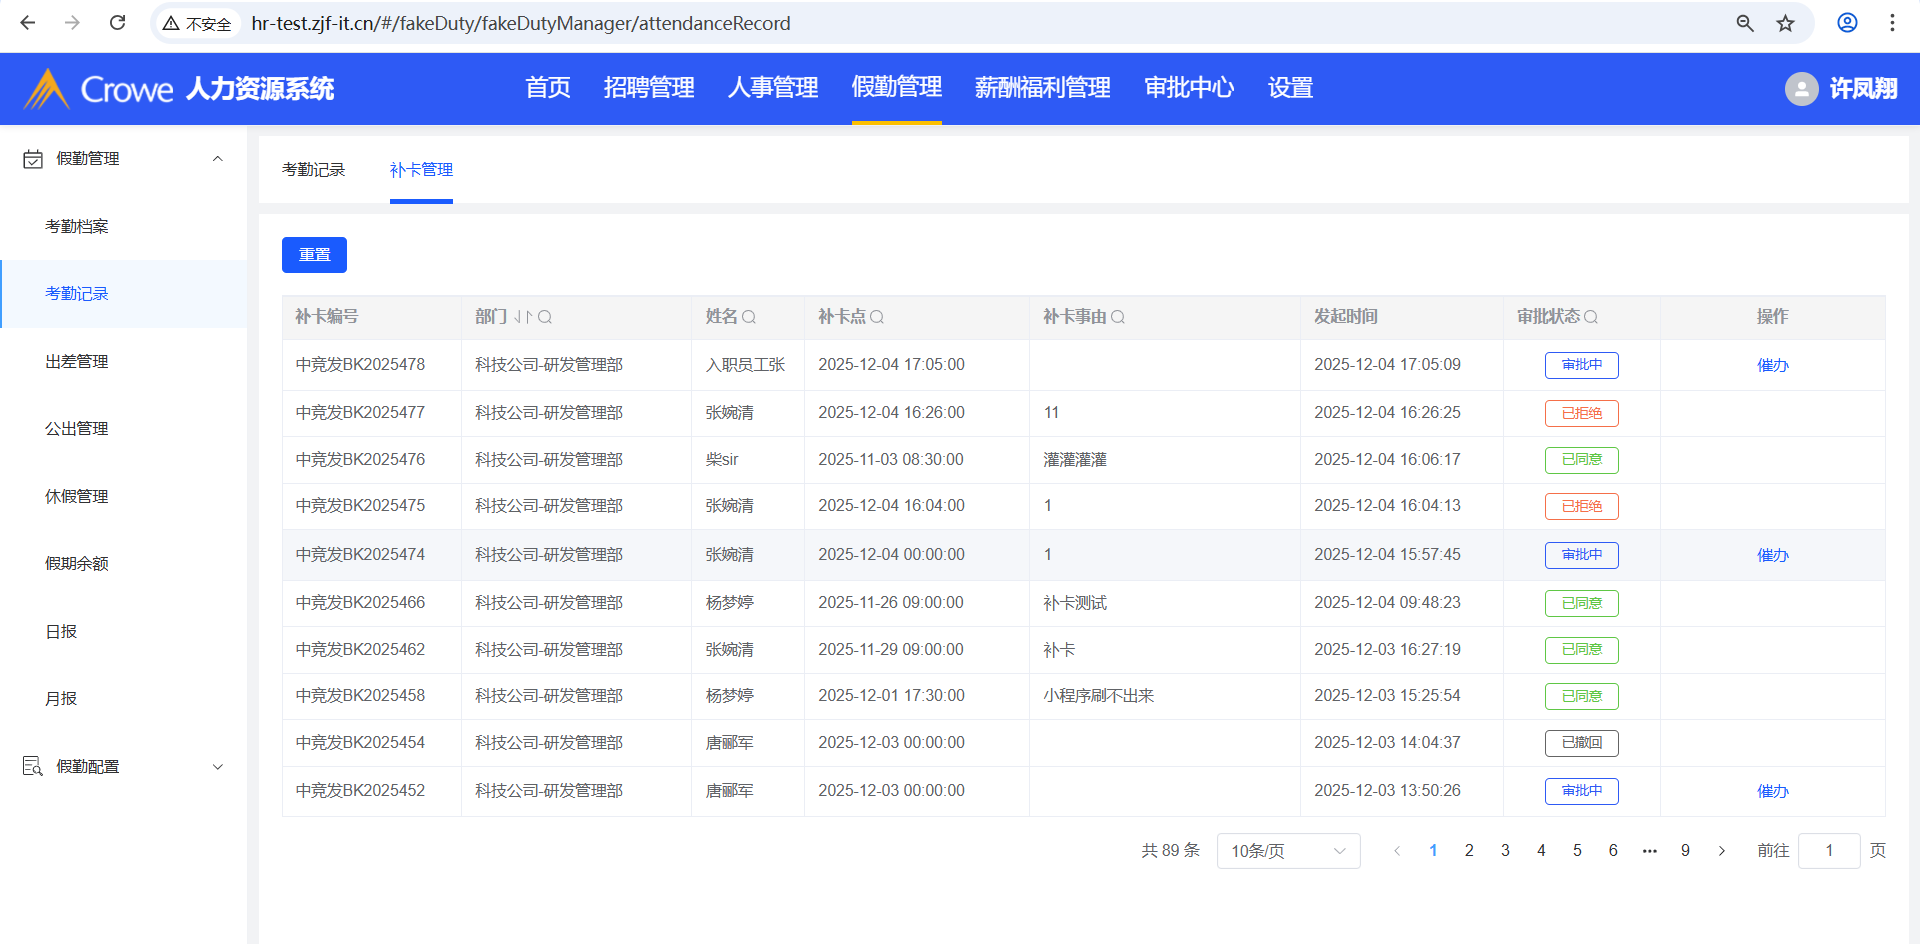The height and width of the screenshot is (944, 1920).
Task: Reload the page using the browser refresh icon
Action: tap(117, 23)
